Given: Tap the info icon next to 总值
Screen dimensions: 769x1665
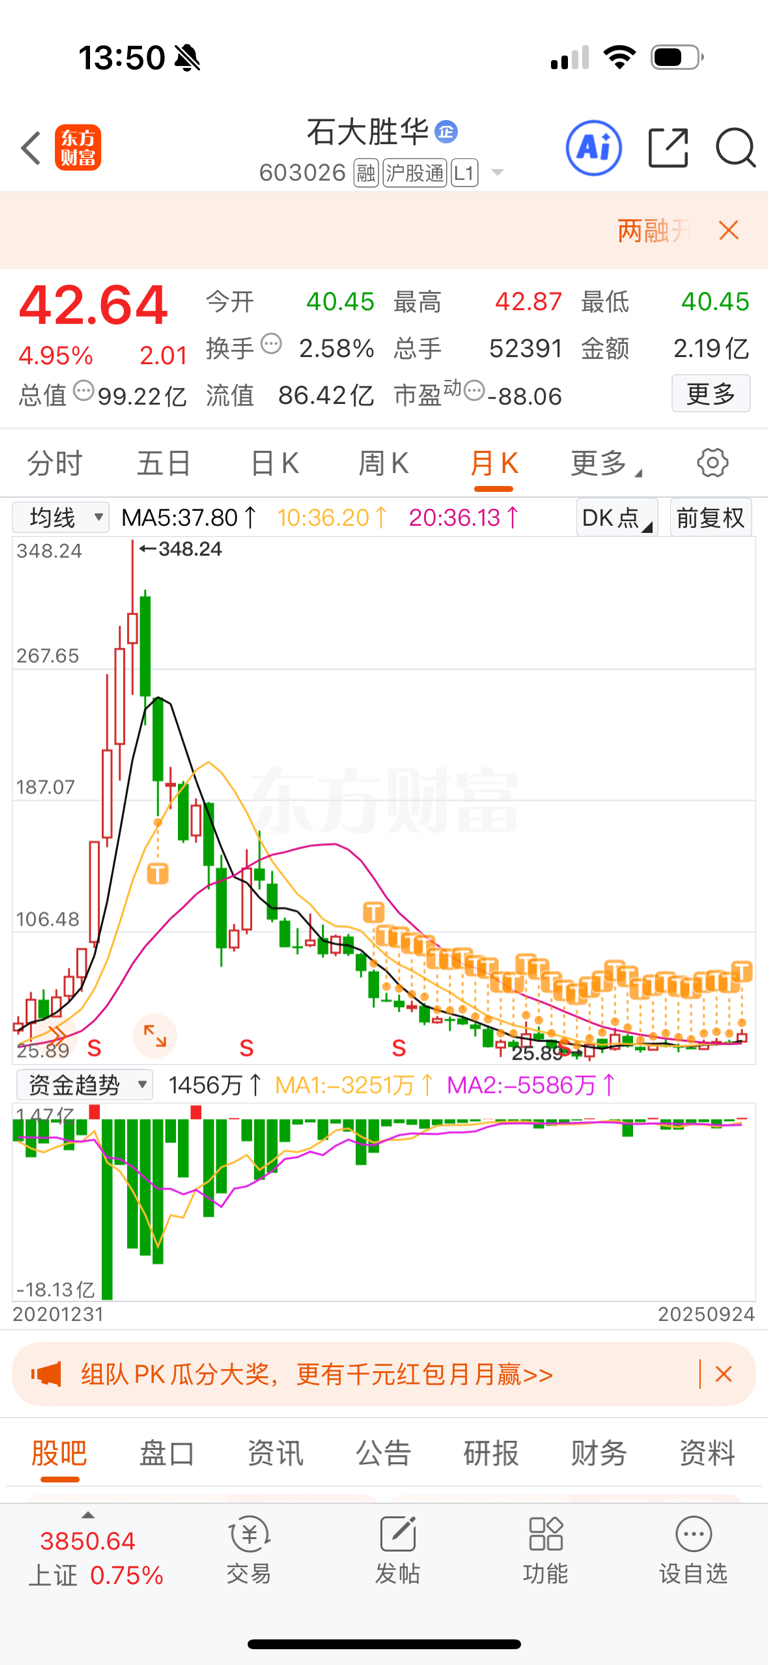Looking at the screenshot, I should click(84, 391).
